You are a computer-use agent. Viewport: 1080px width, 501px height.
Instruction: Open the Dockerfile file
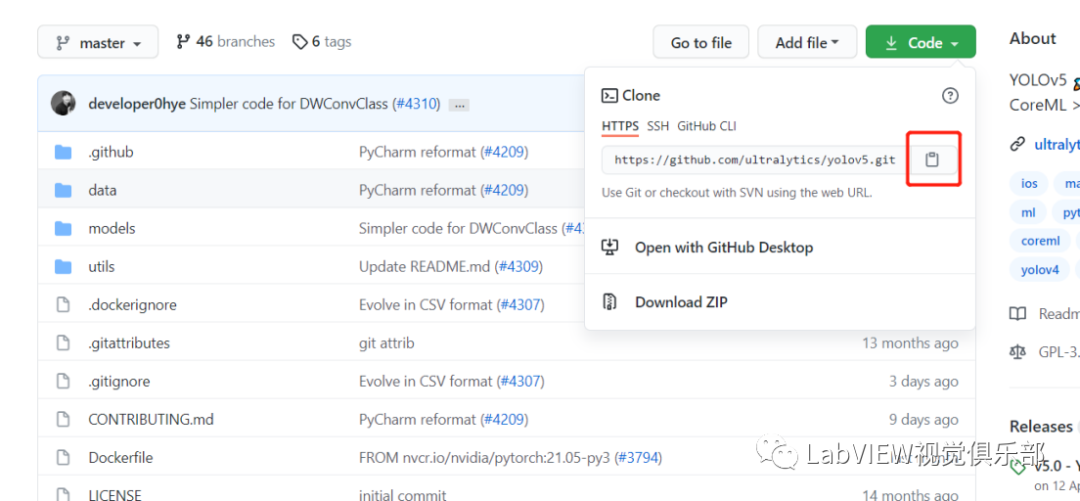pos(121,458)
